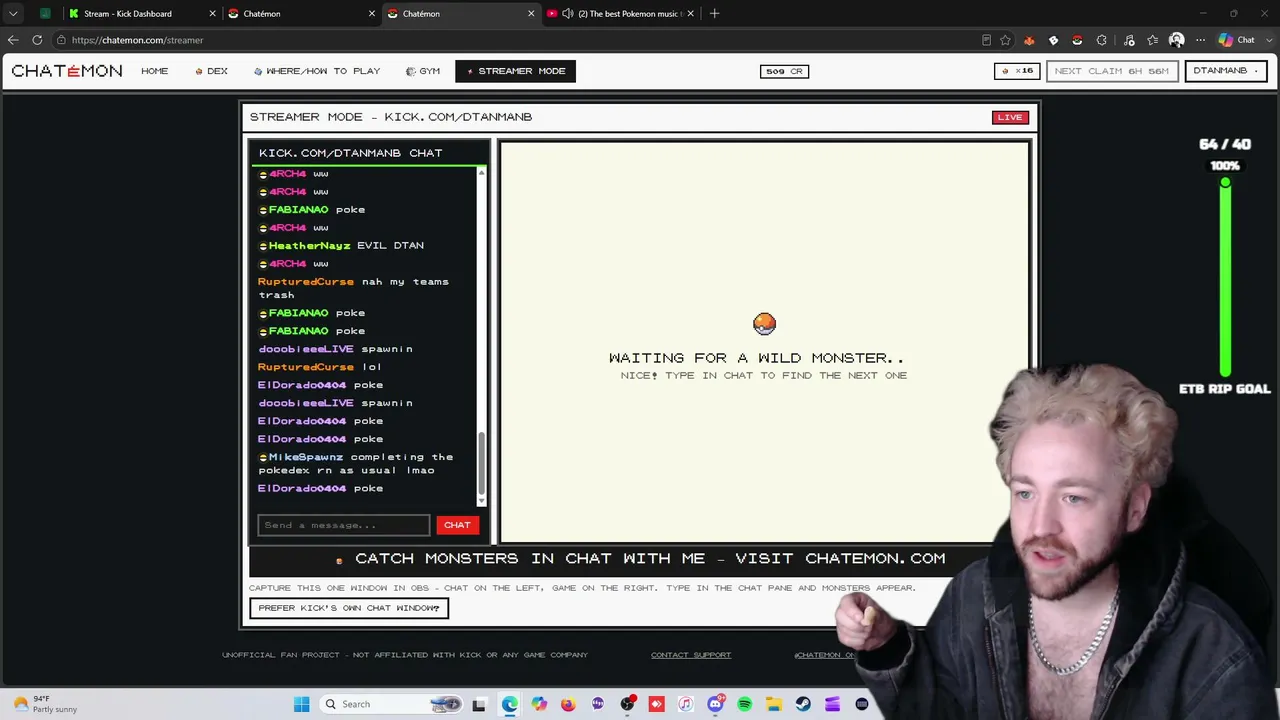Click Prefer Kick's Own Chat Window button
This screenshot has height=720, width=1280.
pyautogui.click(x=349, y=608)
